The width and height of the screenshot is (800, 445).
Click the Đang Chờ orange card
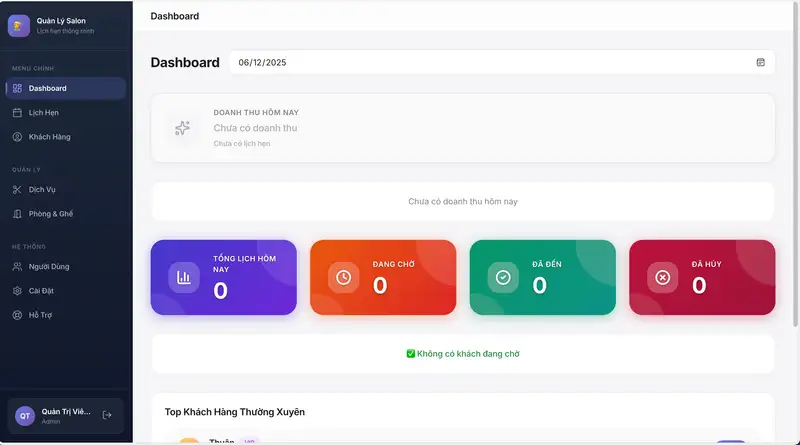[383, 277]
